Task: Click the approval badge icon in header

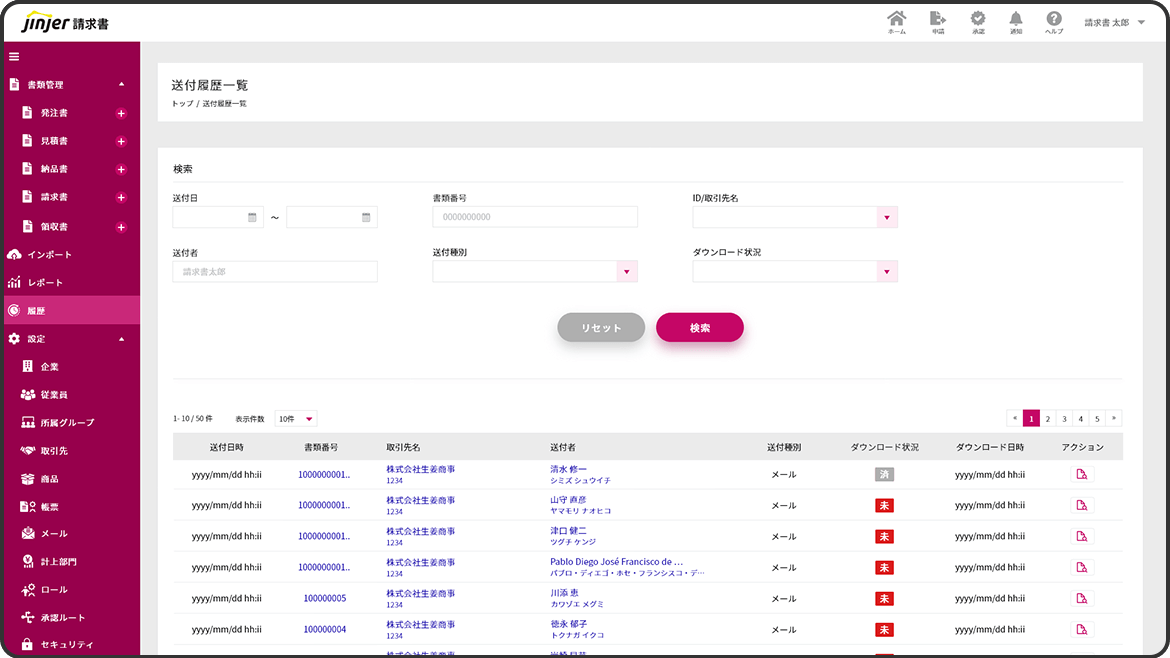Action: tap(977, 20)
